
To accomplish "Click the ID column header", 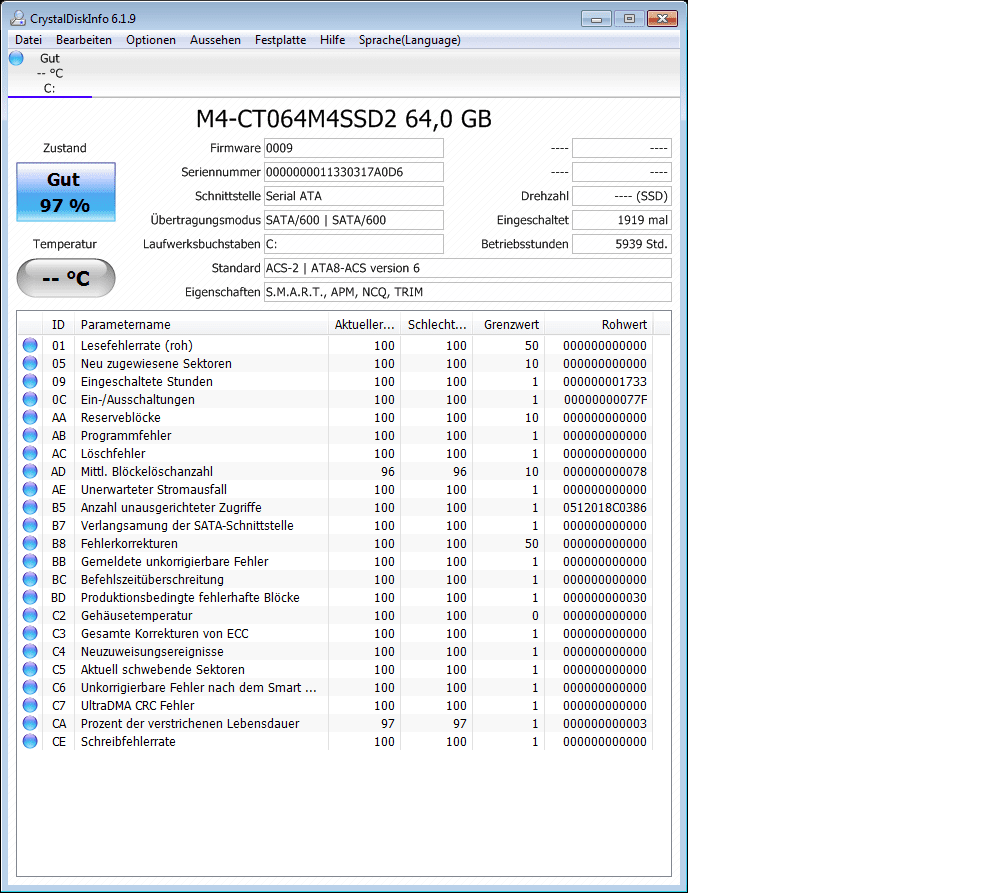I will (58, 325).
